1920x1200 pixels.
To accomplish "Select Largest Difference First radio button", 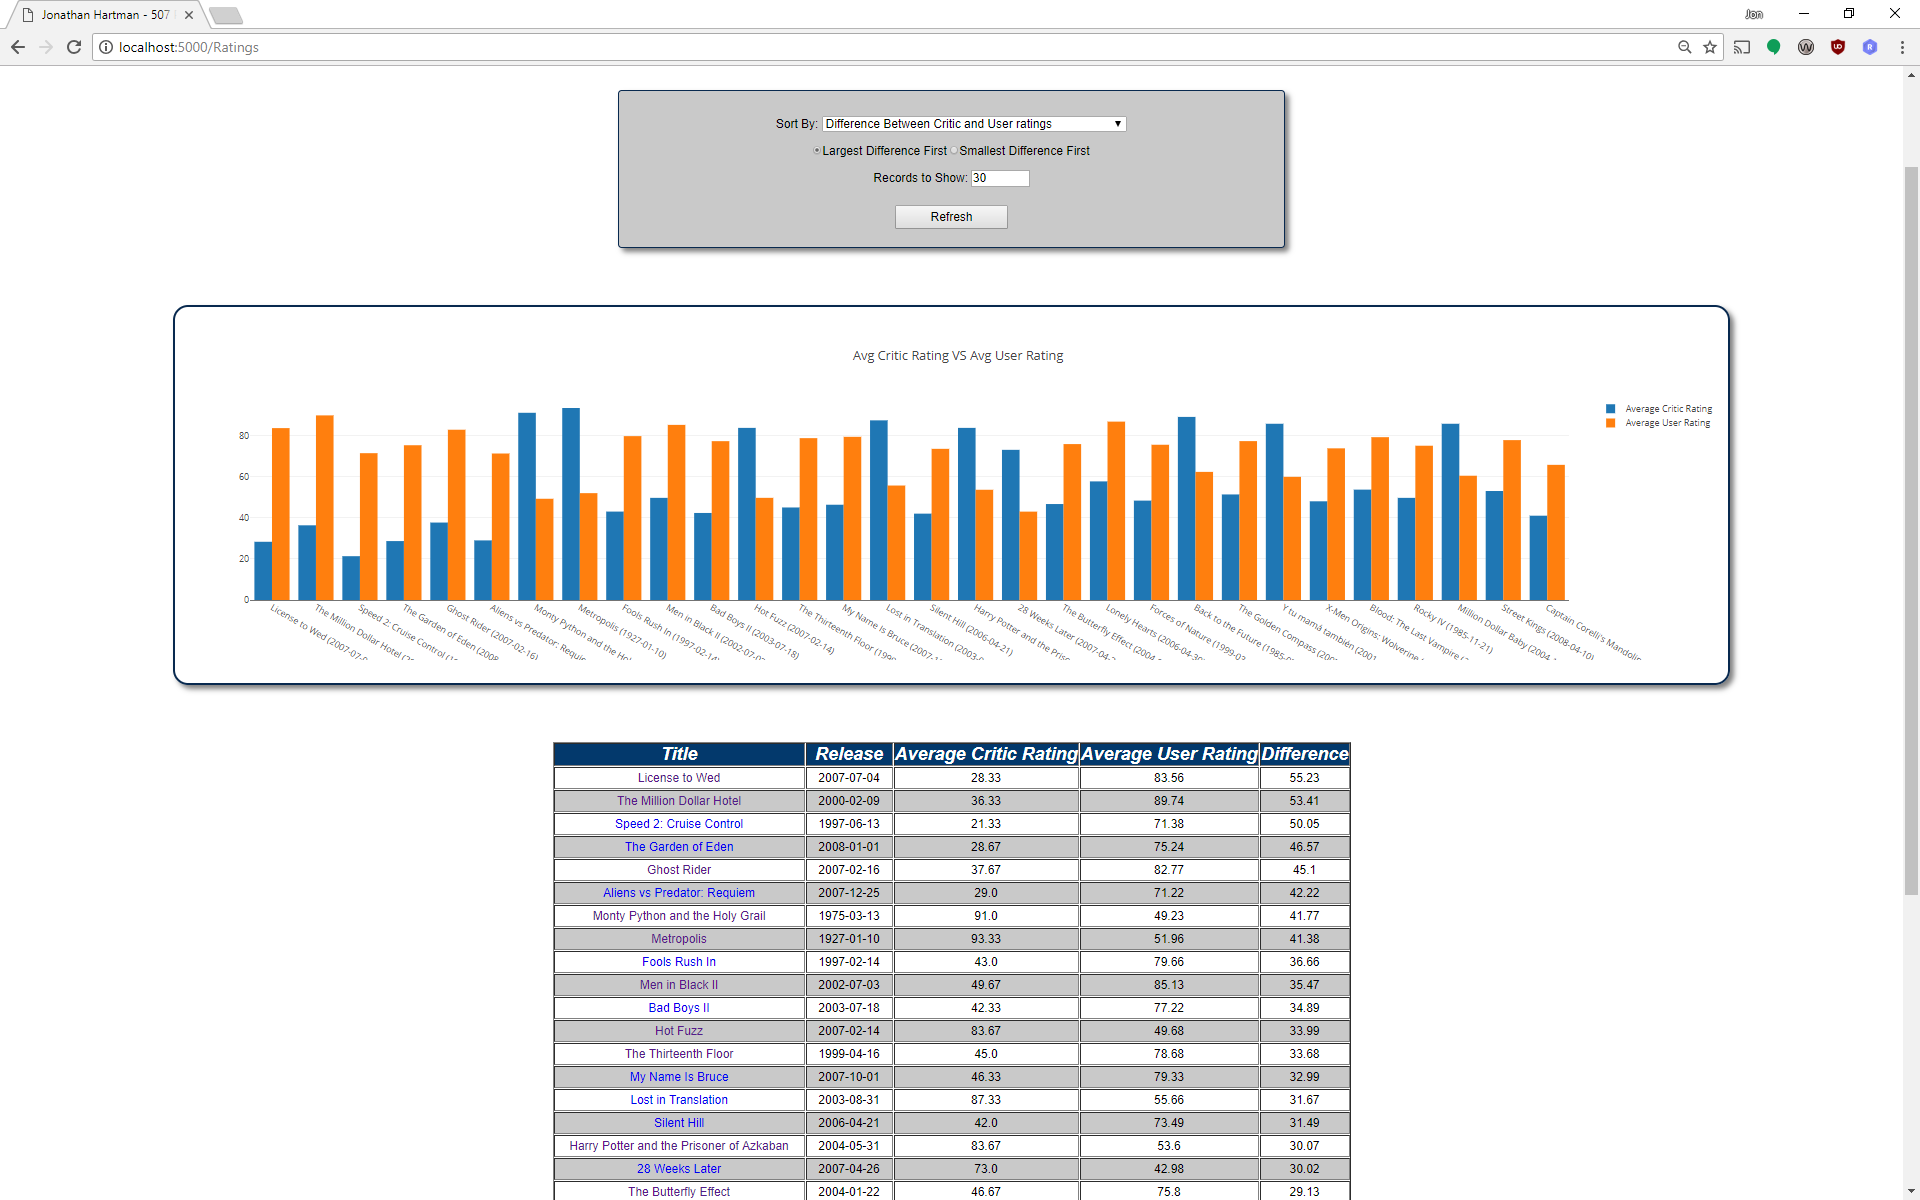I will pyautogui.click(x=817, y=151).
